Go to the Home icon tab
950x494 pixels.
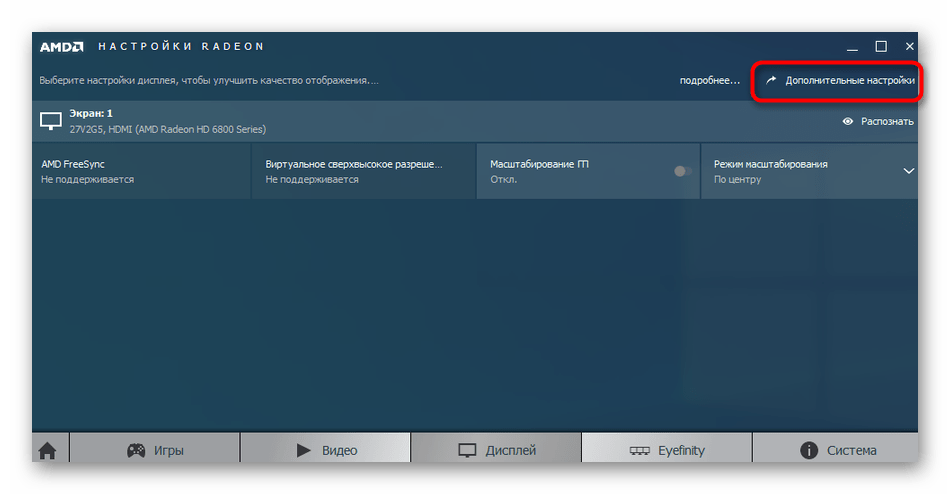point(47,450)
